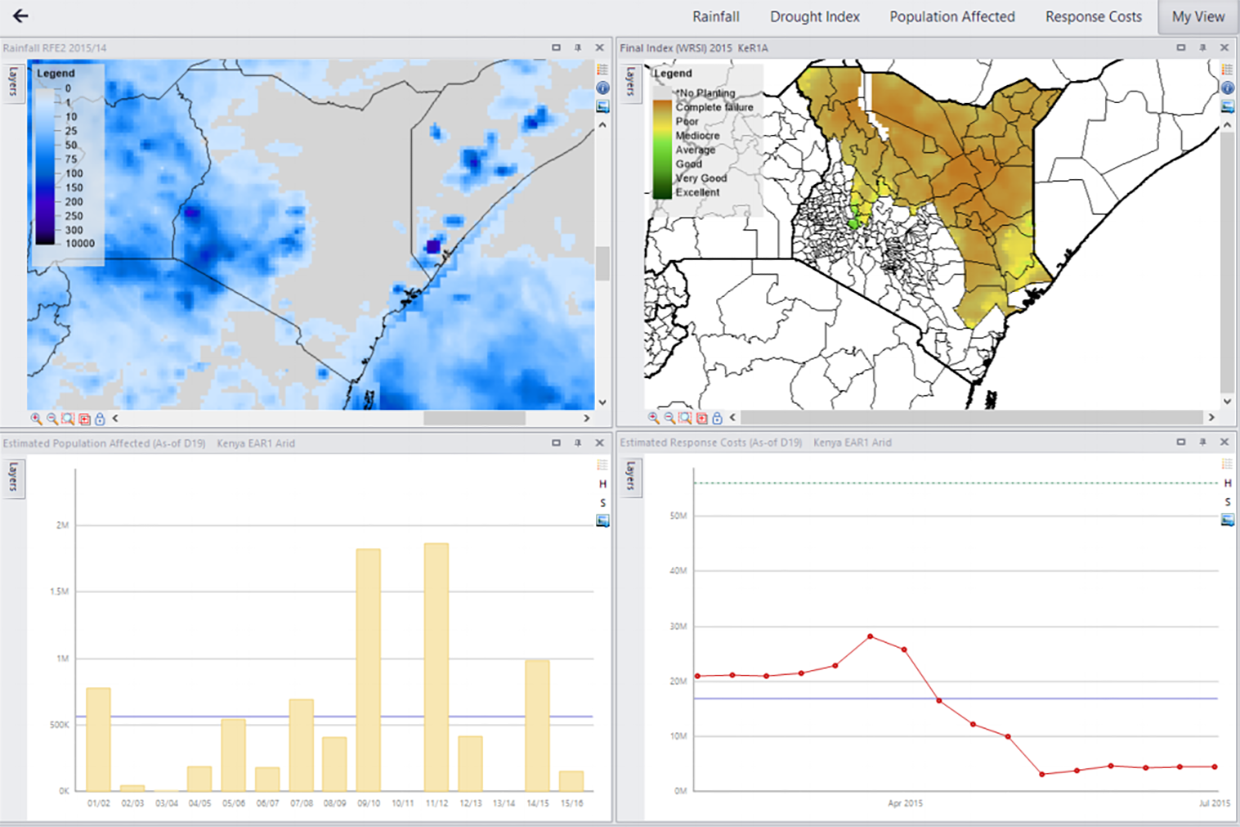
Task: Toggle the S line in the Response Costs chart
Action: click(x=1226, y=502)
